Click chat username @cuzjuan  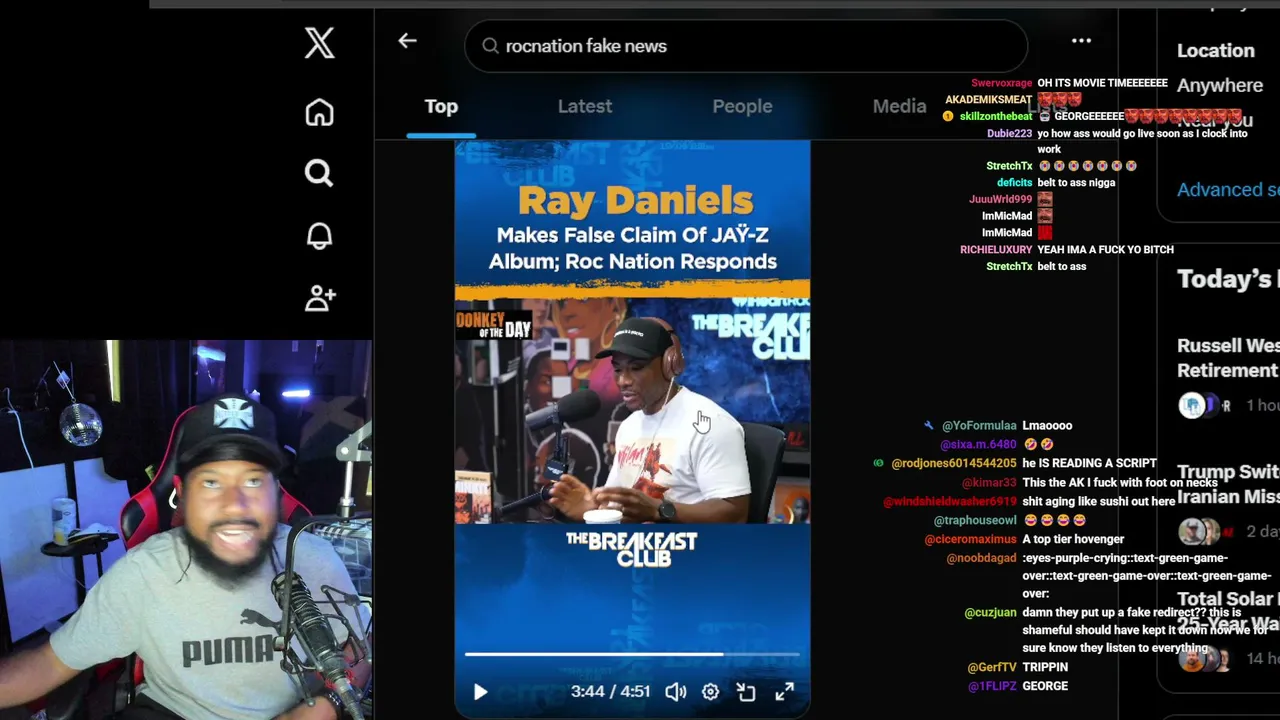pos(990,612)
